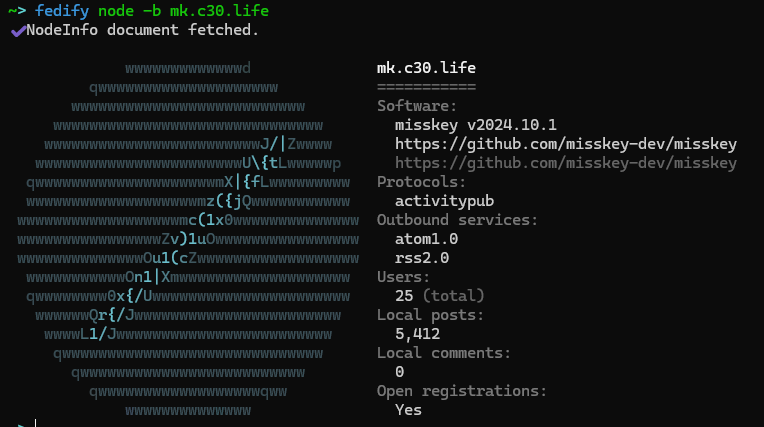Click the mk.c30.life hostname heading

pyautogui.click(x=426, y=68)
